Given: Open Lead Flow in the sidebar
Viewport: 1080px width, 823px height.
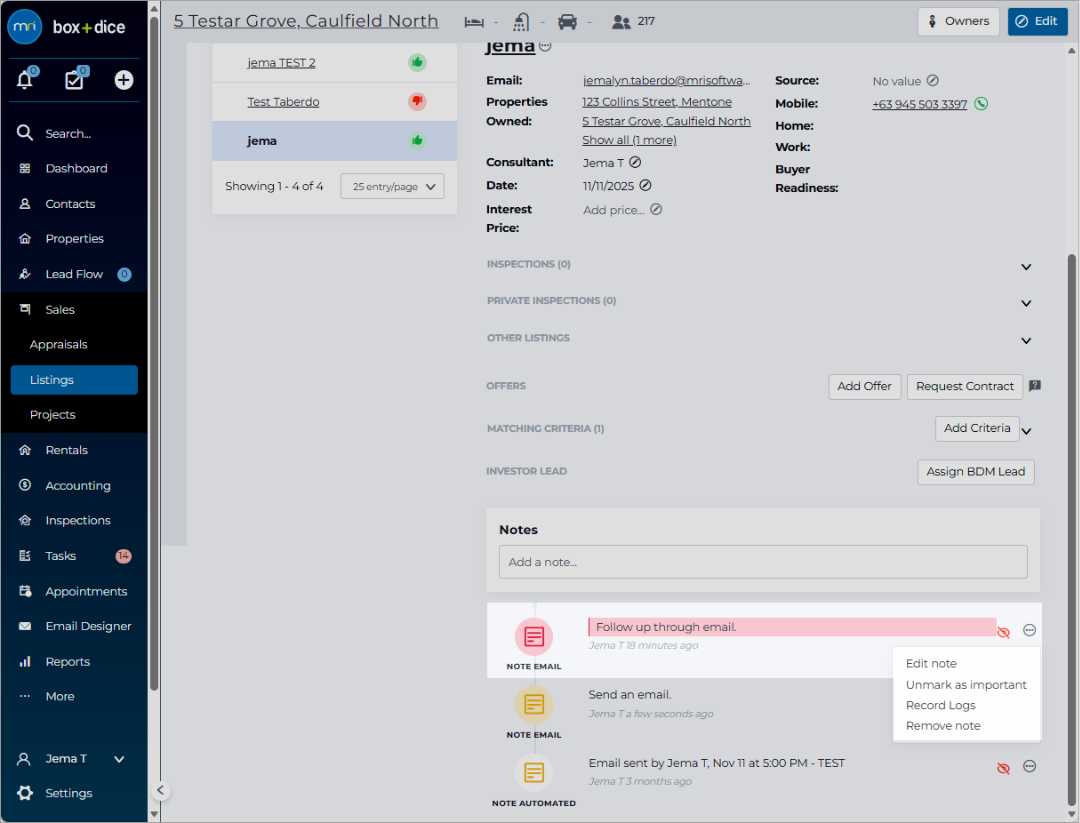Looking at the screenshot, I should point(74,274).
